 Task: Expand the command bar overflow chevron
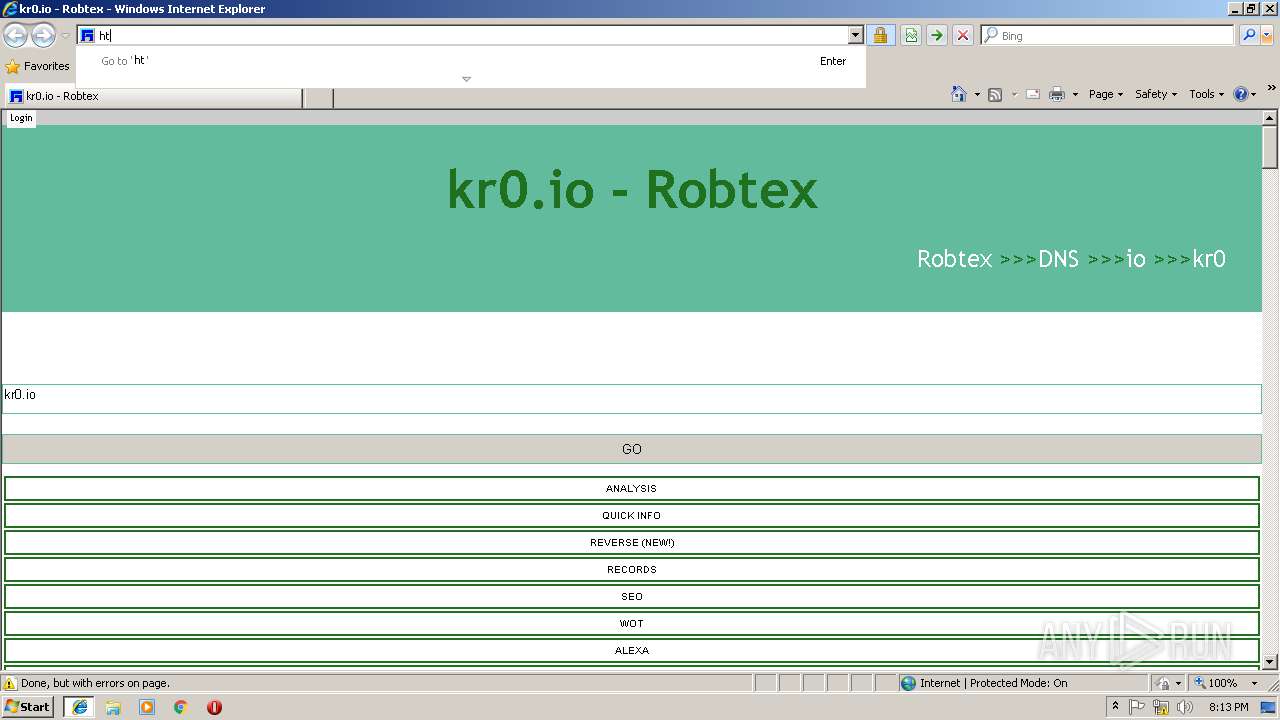(x=1271, y=88)
